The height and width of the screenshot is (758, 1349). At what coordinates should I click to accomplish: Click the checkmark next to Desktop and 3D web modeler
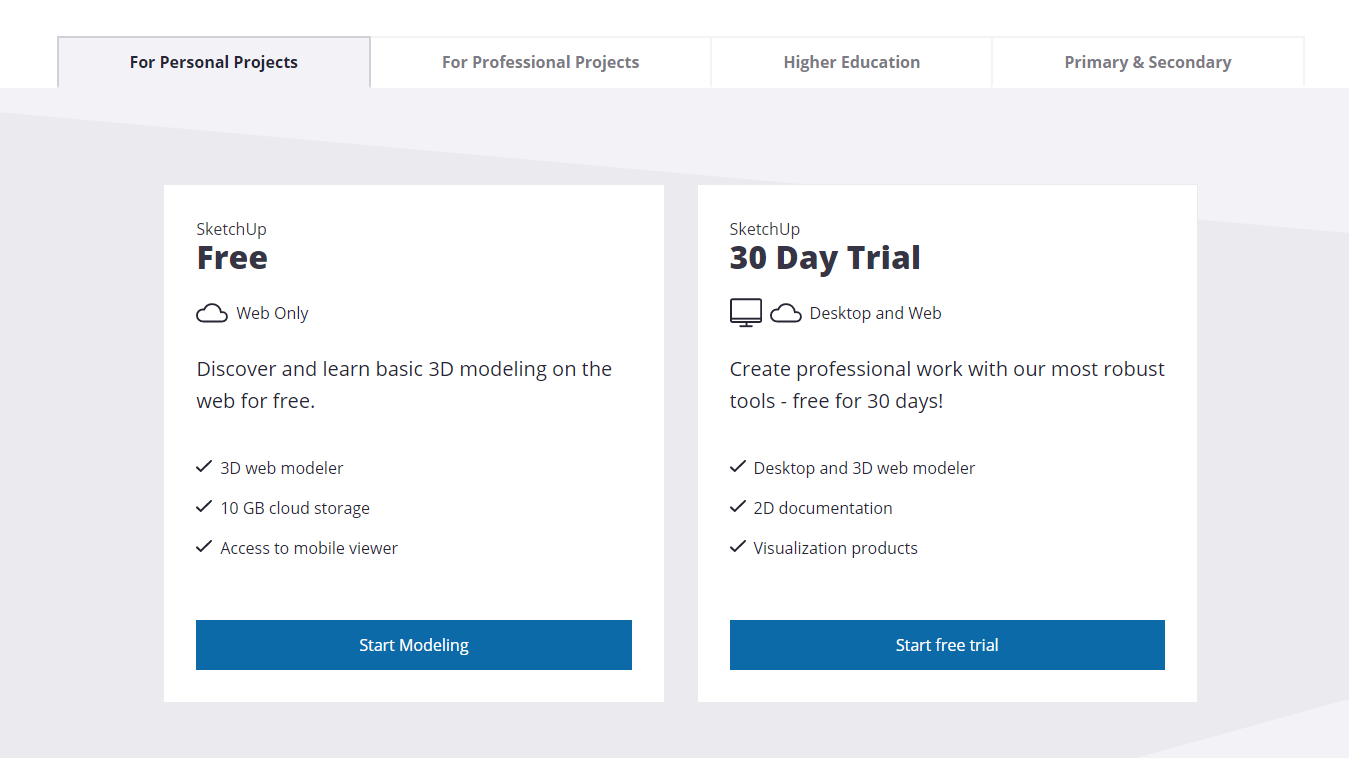click(738, 467)
